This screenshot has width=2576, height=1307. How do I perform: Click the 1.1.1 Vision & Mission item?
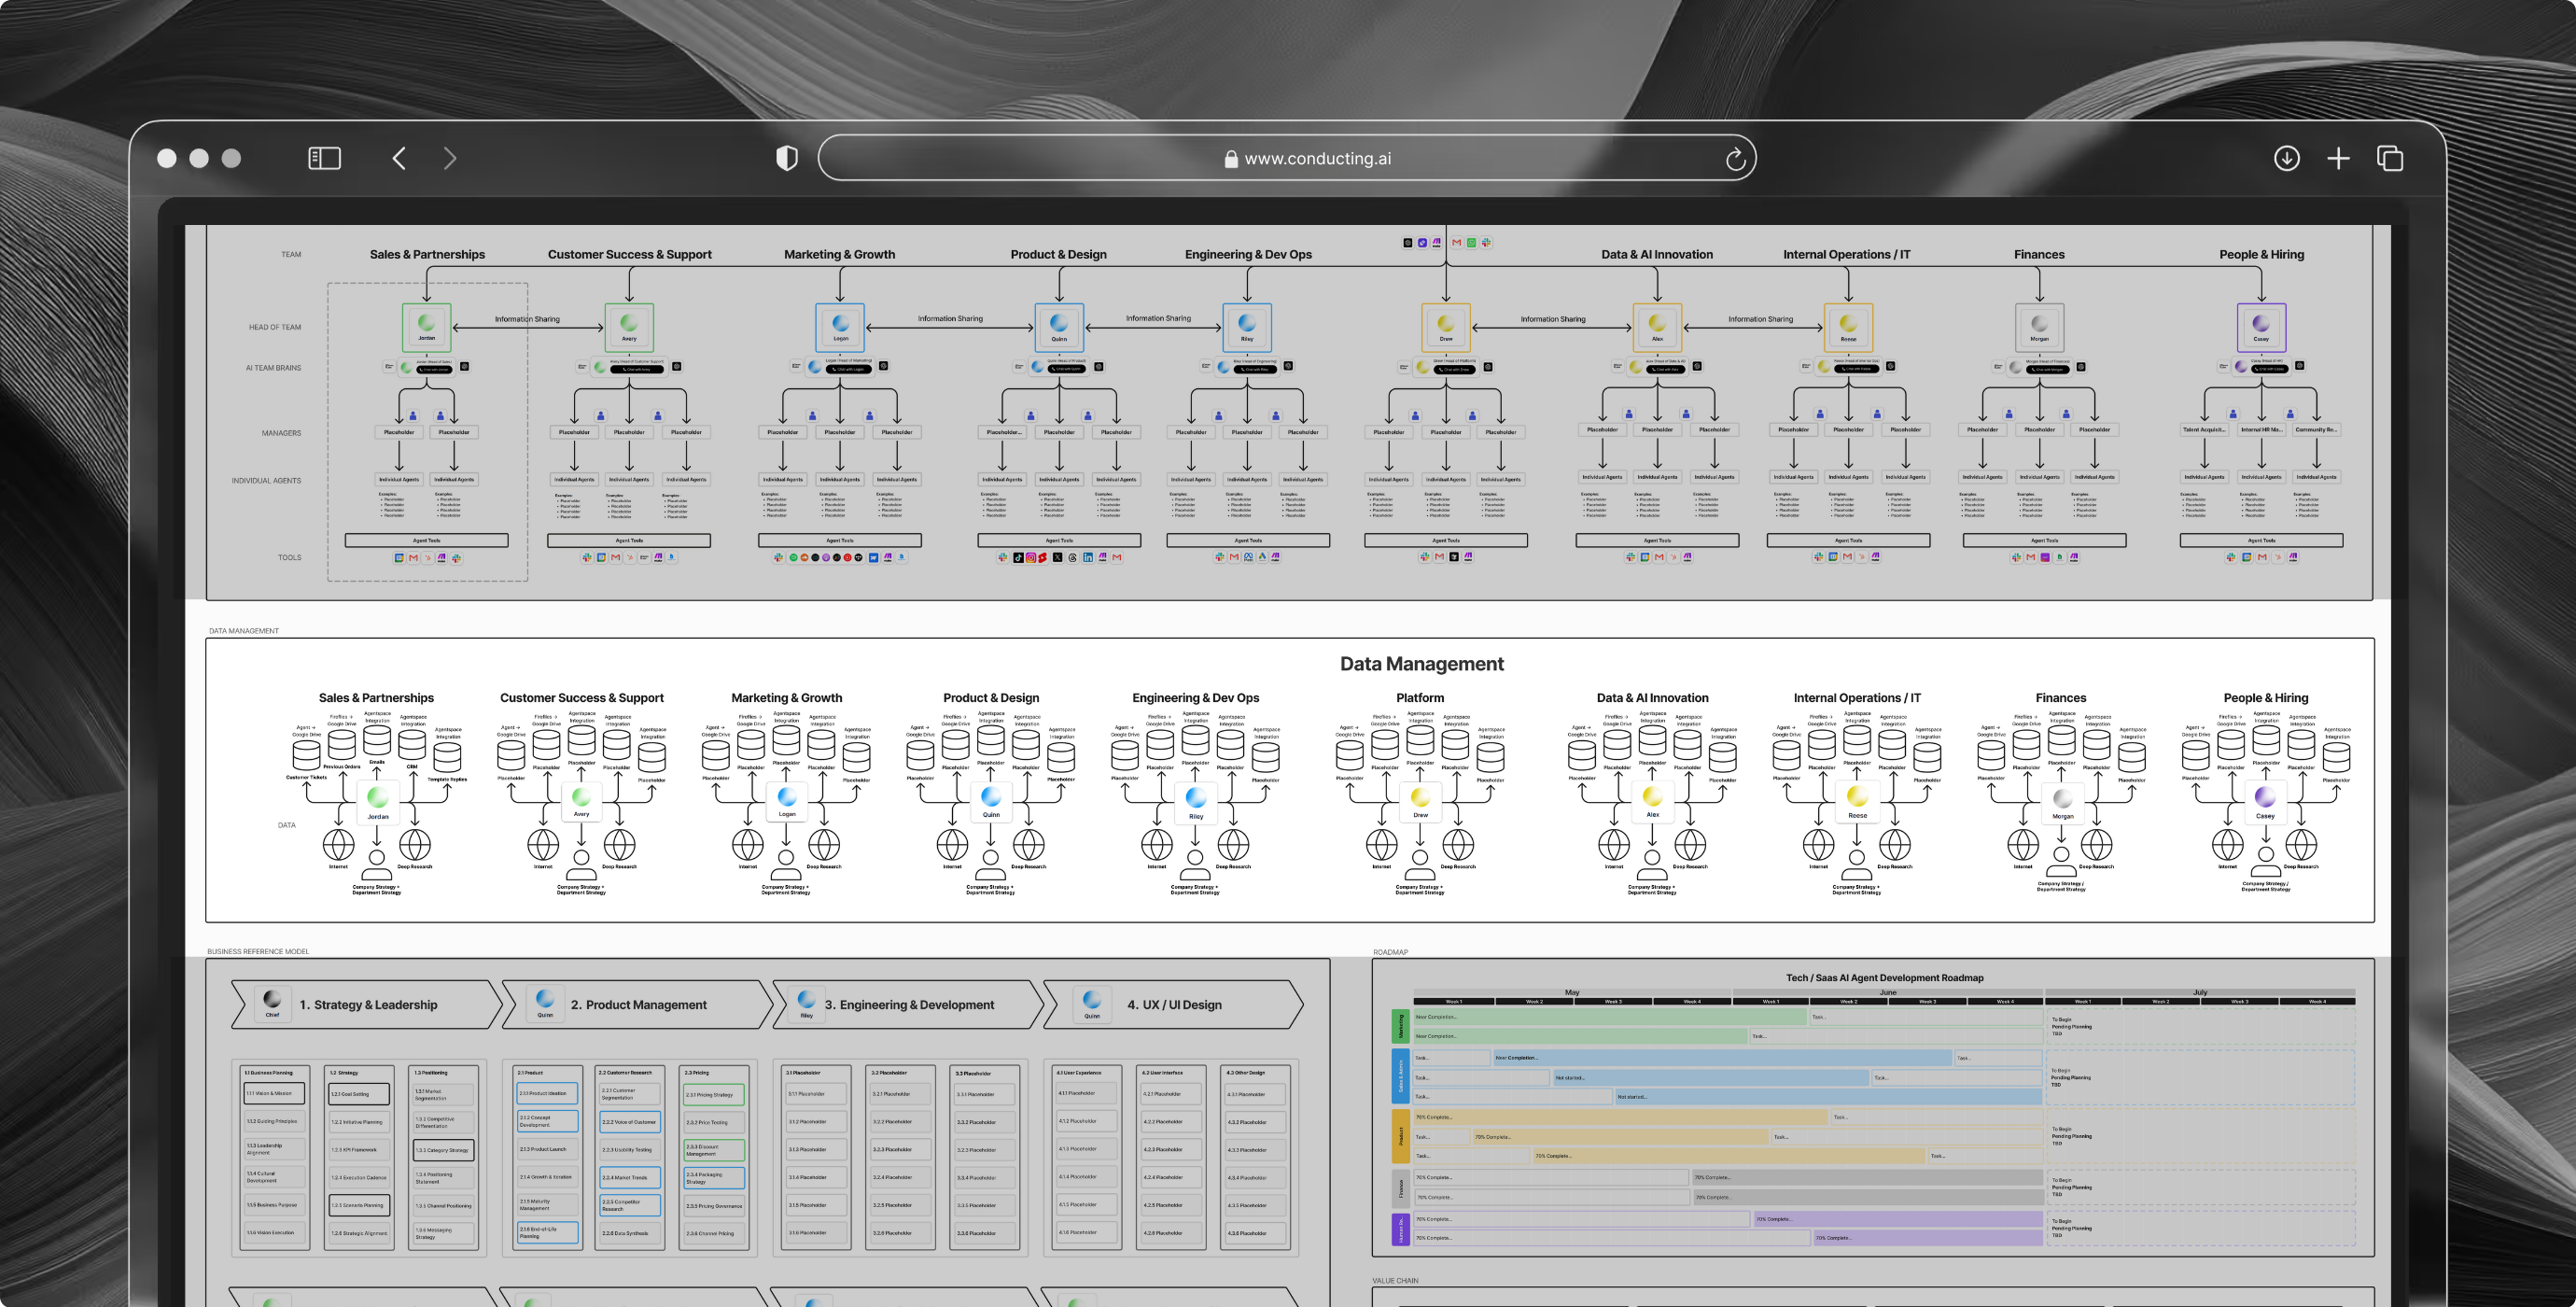[274, 1093]
